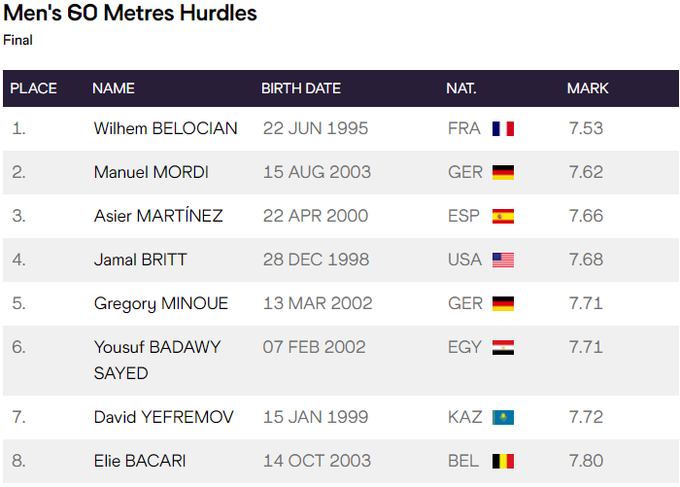Click the Kazakhstan flag icon
The height and width of the screenshot is (487, 680).
pos(503,417)
